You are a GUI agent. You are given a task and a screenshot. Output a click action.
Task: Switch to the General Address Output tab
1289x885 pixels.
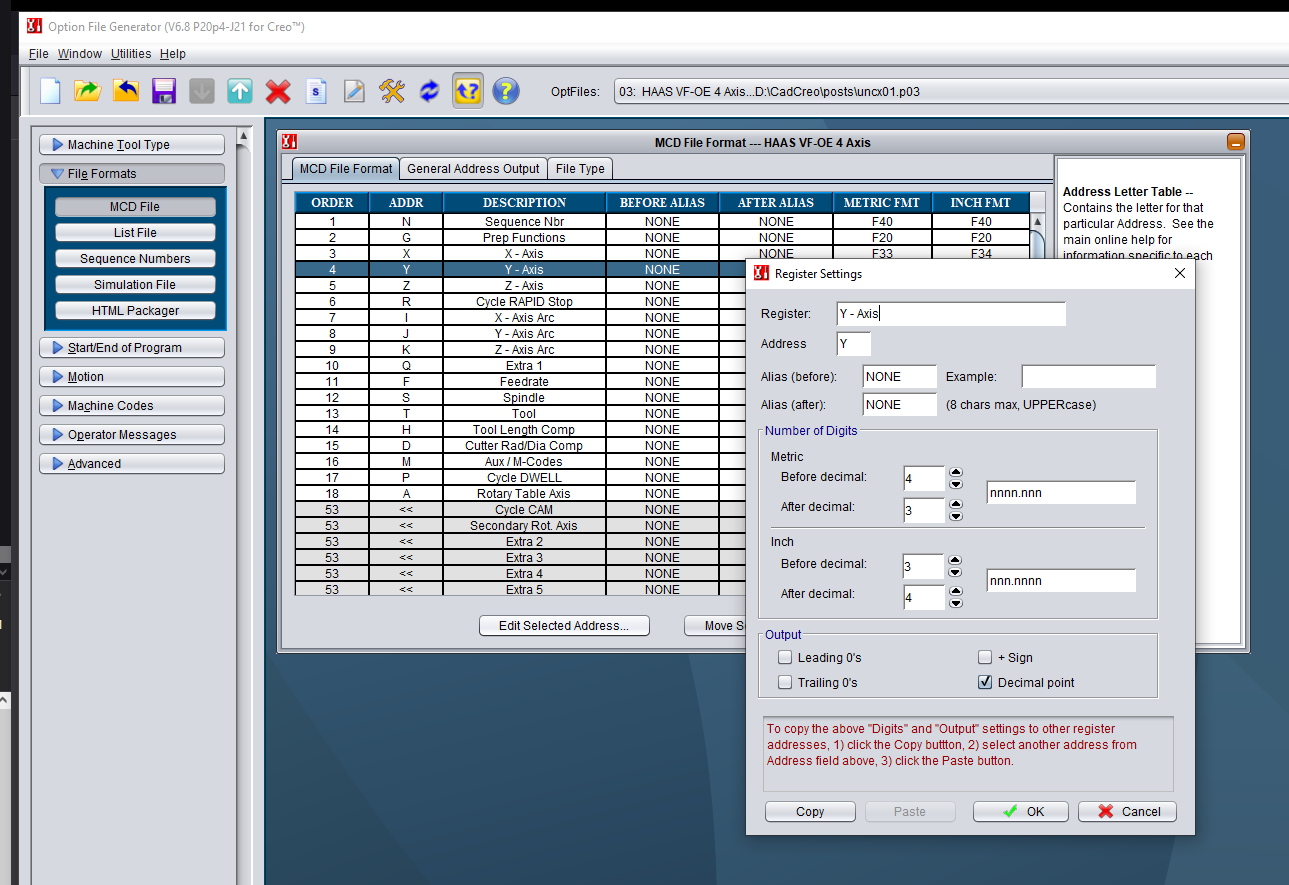473,169
